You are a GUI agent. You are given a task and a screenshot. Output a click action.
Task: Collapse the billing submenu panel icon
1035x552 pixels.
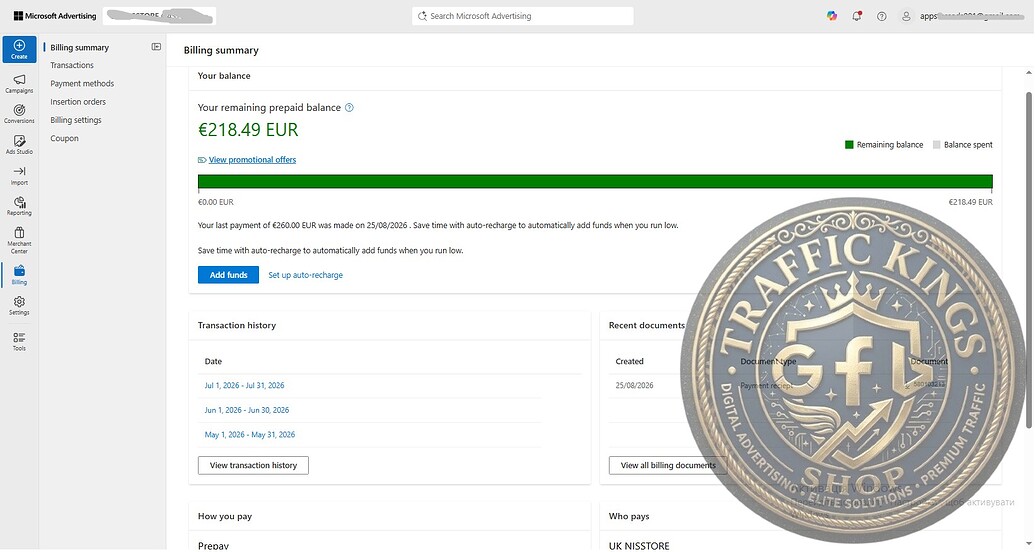(156, 47)
